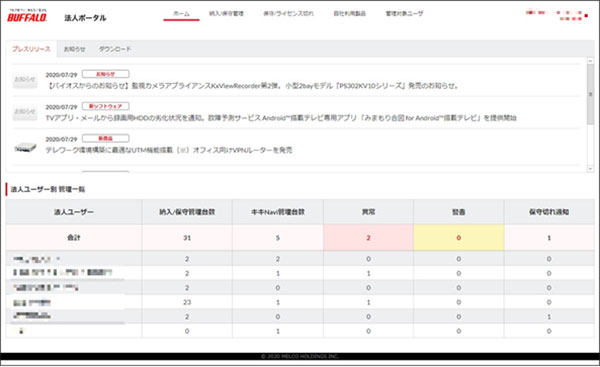600x367 pixels.
Task: Select the ダウンロード sub-tab
Action: (x=115, y=49)
